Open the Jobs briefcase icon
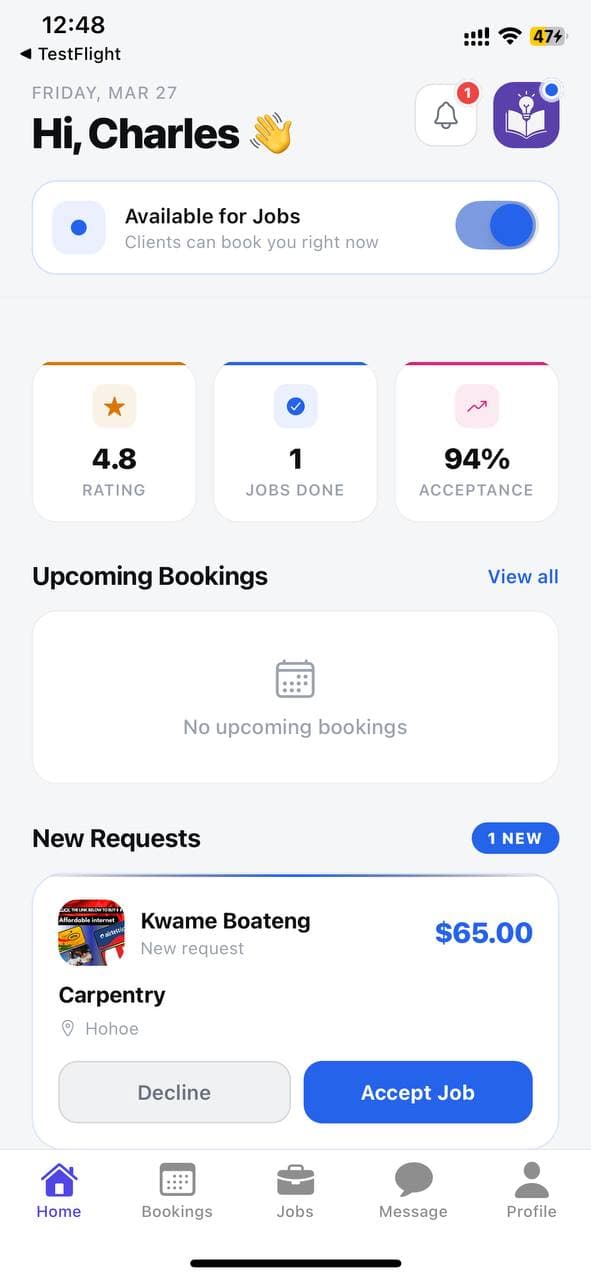The width and height of the screenshot is (591, 1280). pos(295,1183)
